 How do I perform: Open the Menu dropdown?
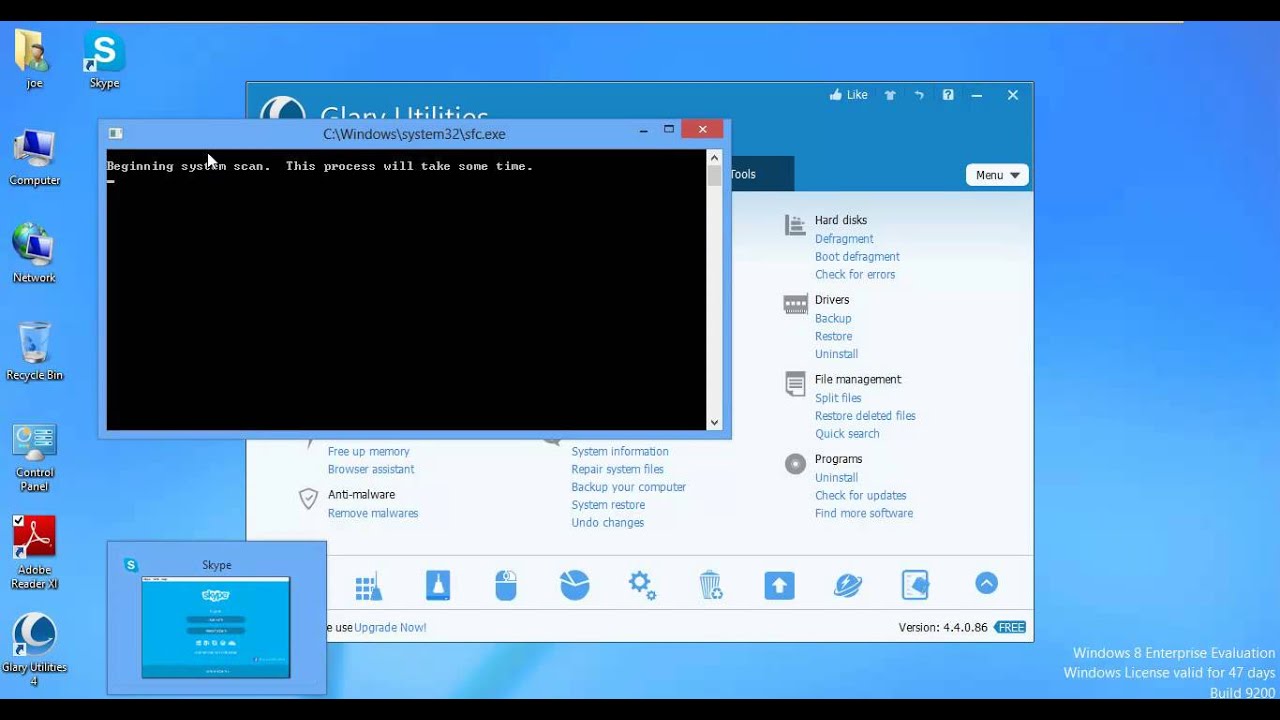click(996, 174)
